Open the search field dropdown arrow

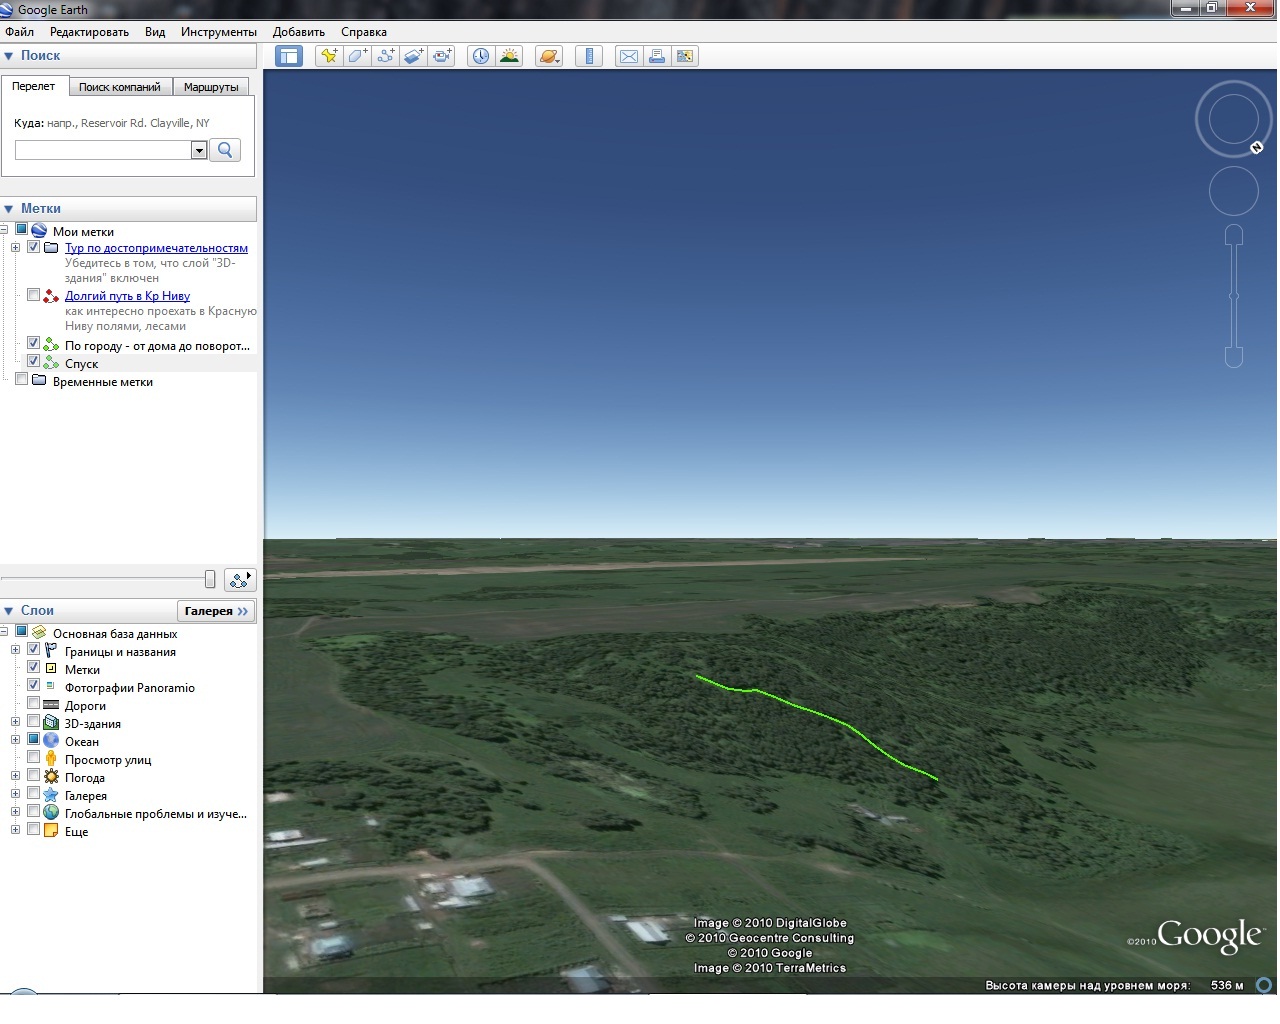[199, 150]
